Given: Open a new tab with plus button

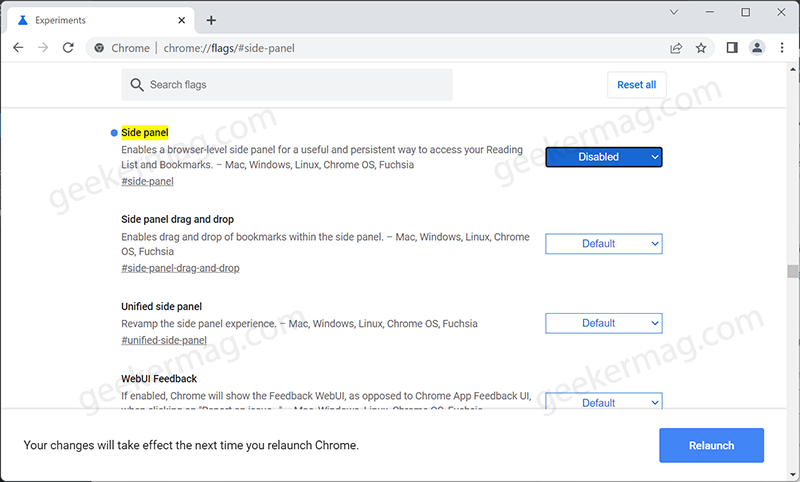Looking at the screenshot, I should coord(211,20).
